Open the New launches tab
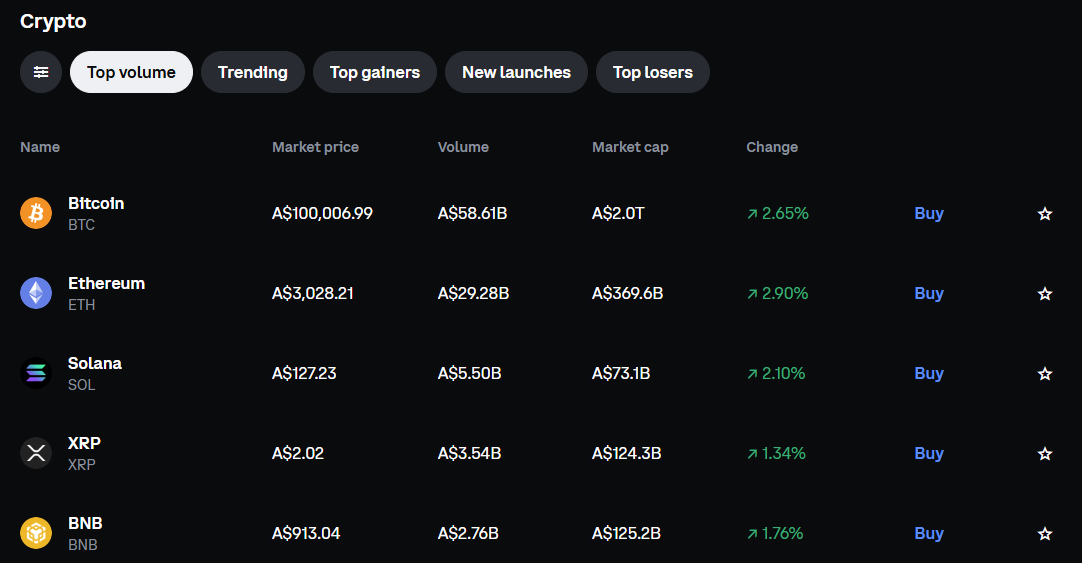Viewport: 1082px width, 563px height. (516, 72)
